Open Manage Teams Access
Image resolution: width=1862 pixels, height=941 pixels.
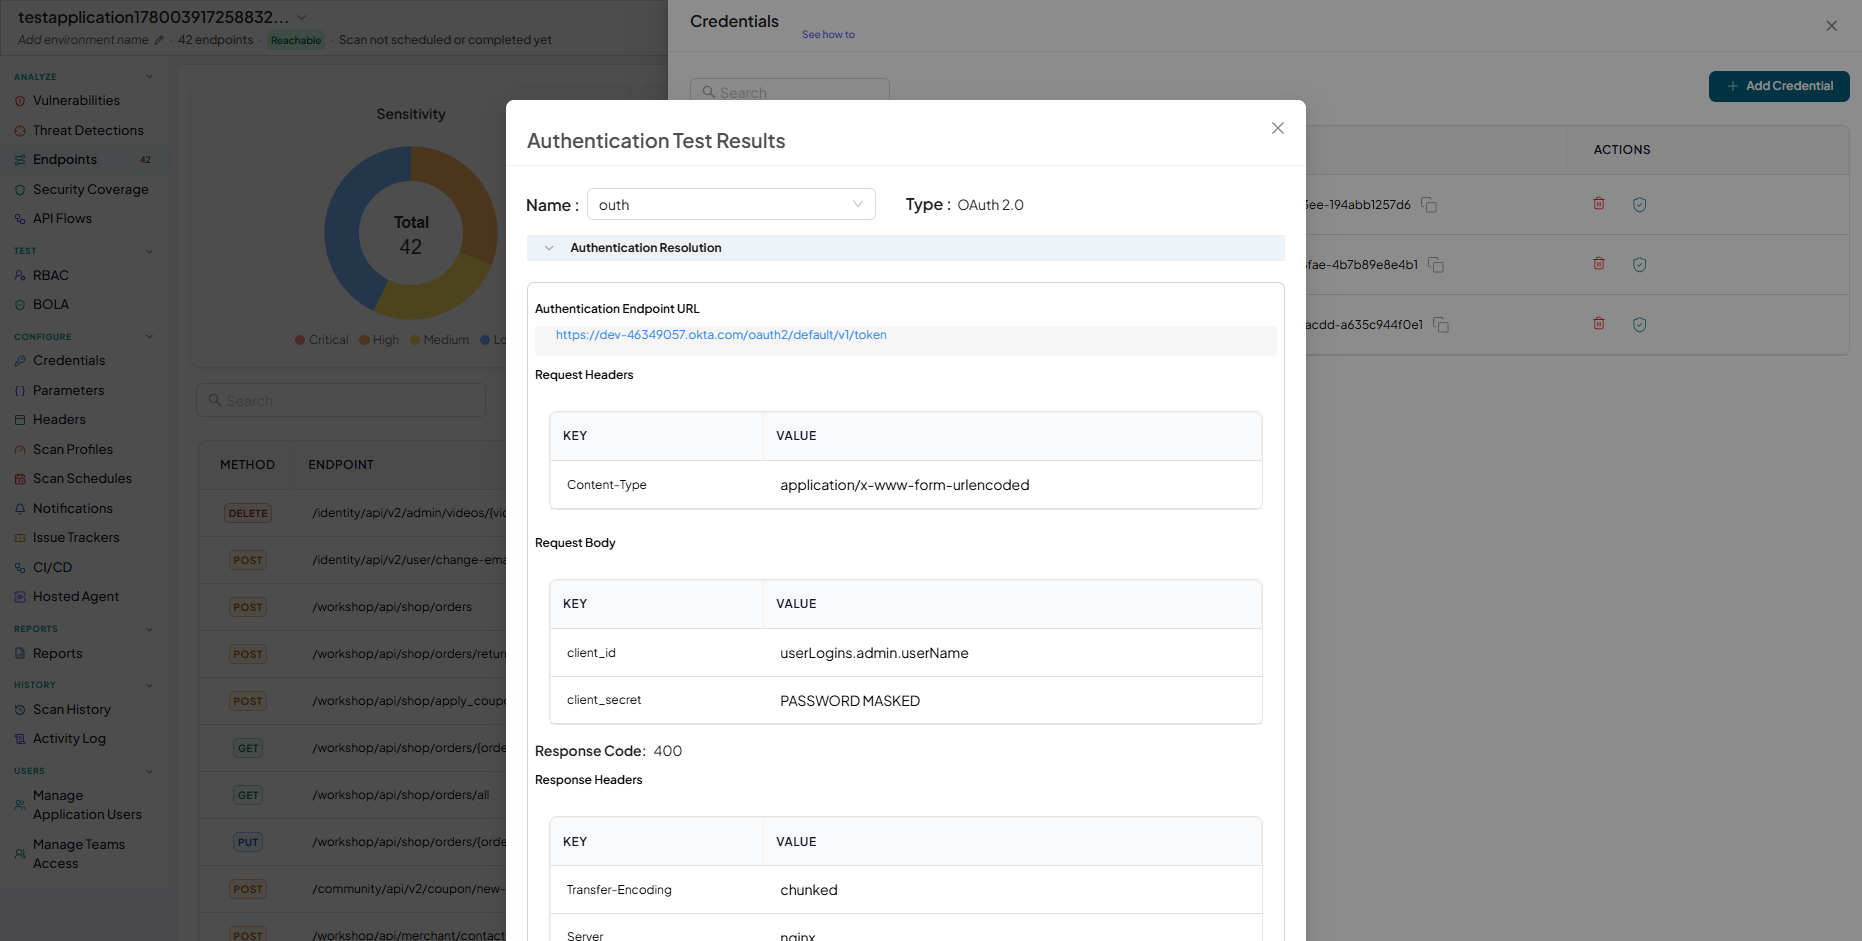tap(79, 854)
